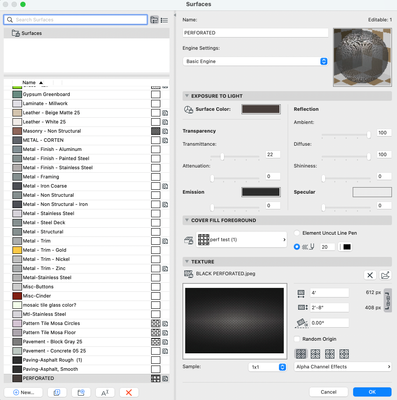Click texture indicator icon in PERFORATED row
Screen dimensions: 397x400
(x=165, y=379)
